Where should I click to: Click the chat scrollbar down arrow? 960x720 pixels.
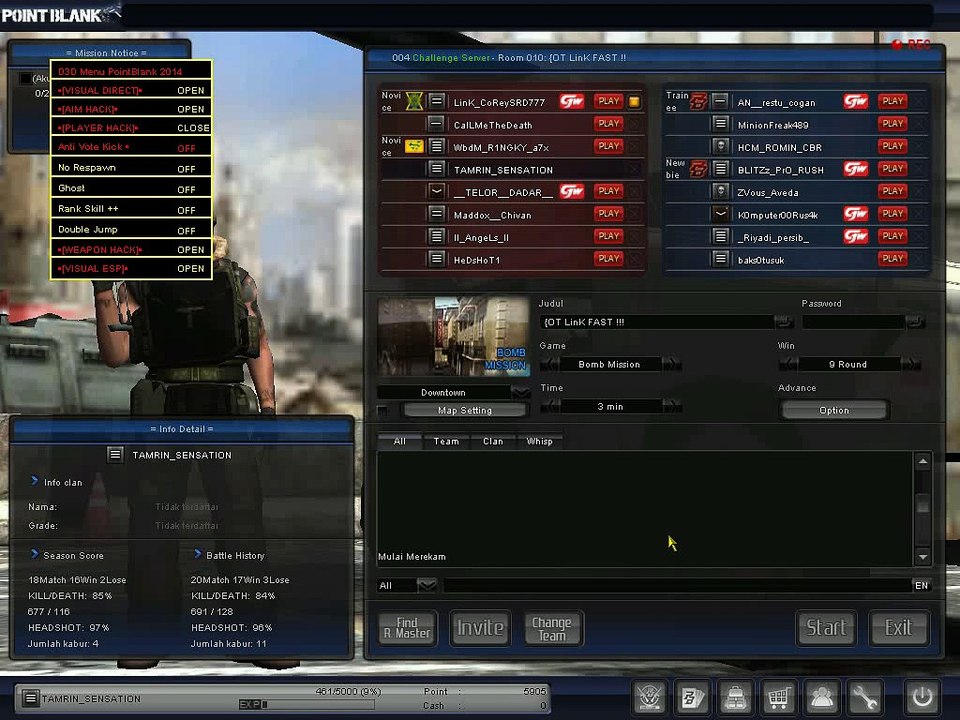coord(923,557)
